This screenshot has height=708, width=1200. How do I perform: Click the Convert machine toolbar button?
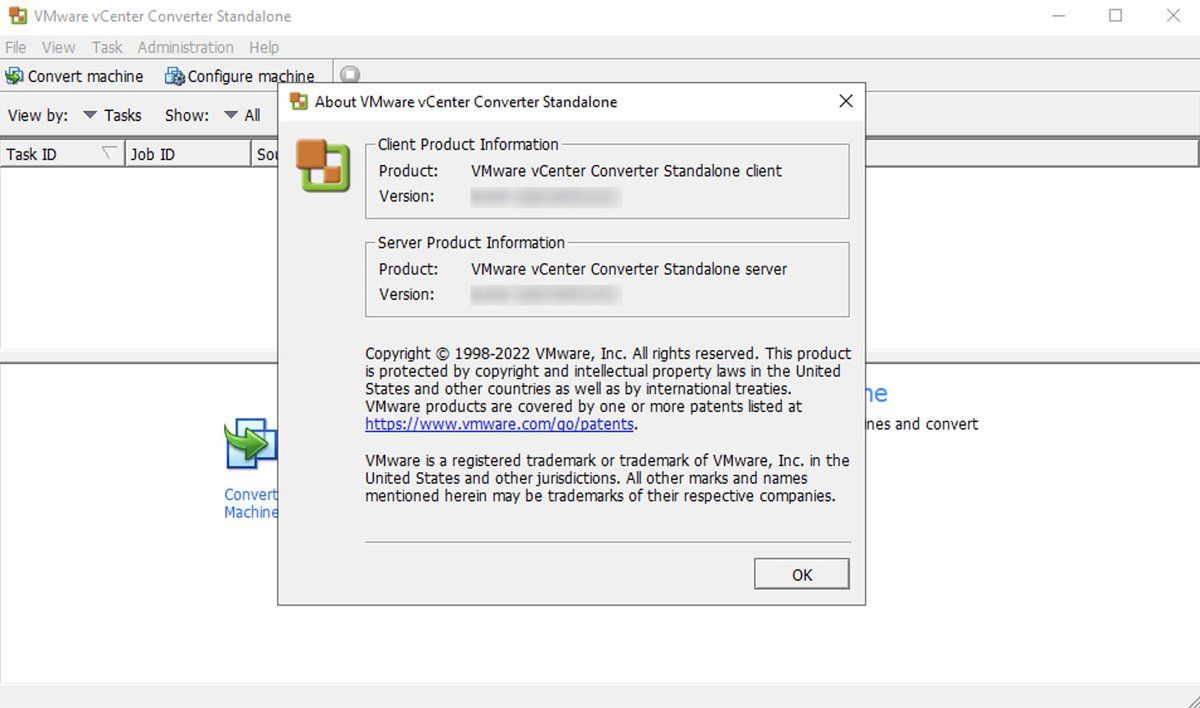point(75,76)
